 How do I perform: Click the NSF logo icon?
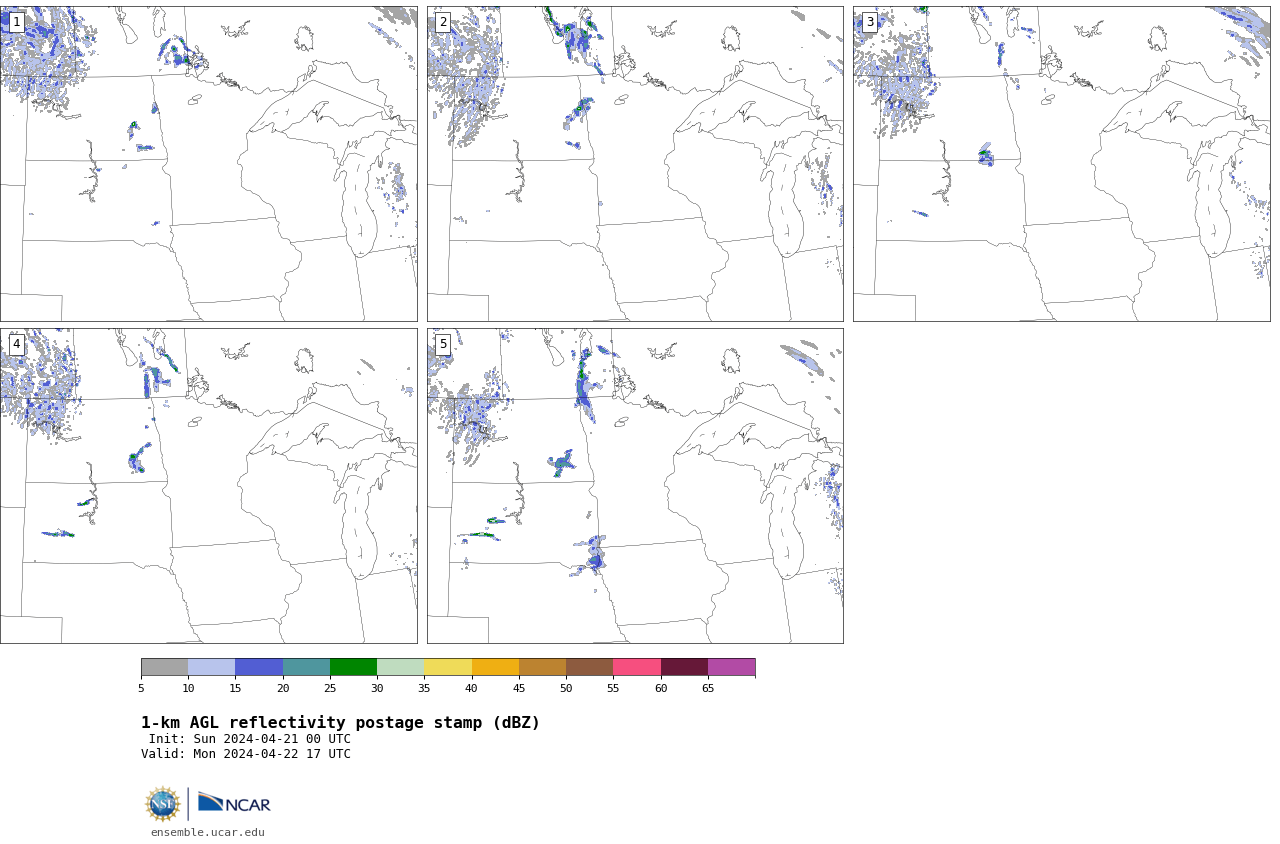click(x=162, y=803)
